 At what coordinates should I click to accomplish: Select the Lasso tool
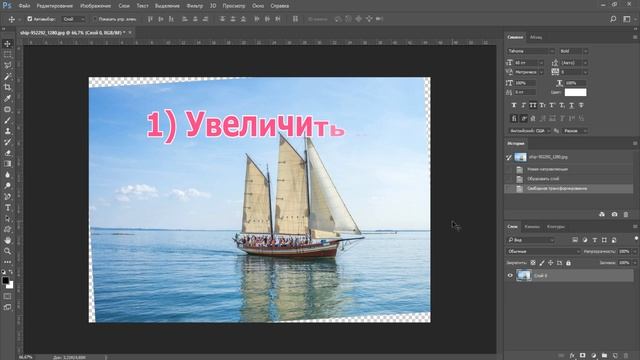tap(7, 65)
